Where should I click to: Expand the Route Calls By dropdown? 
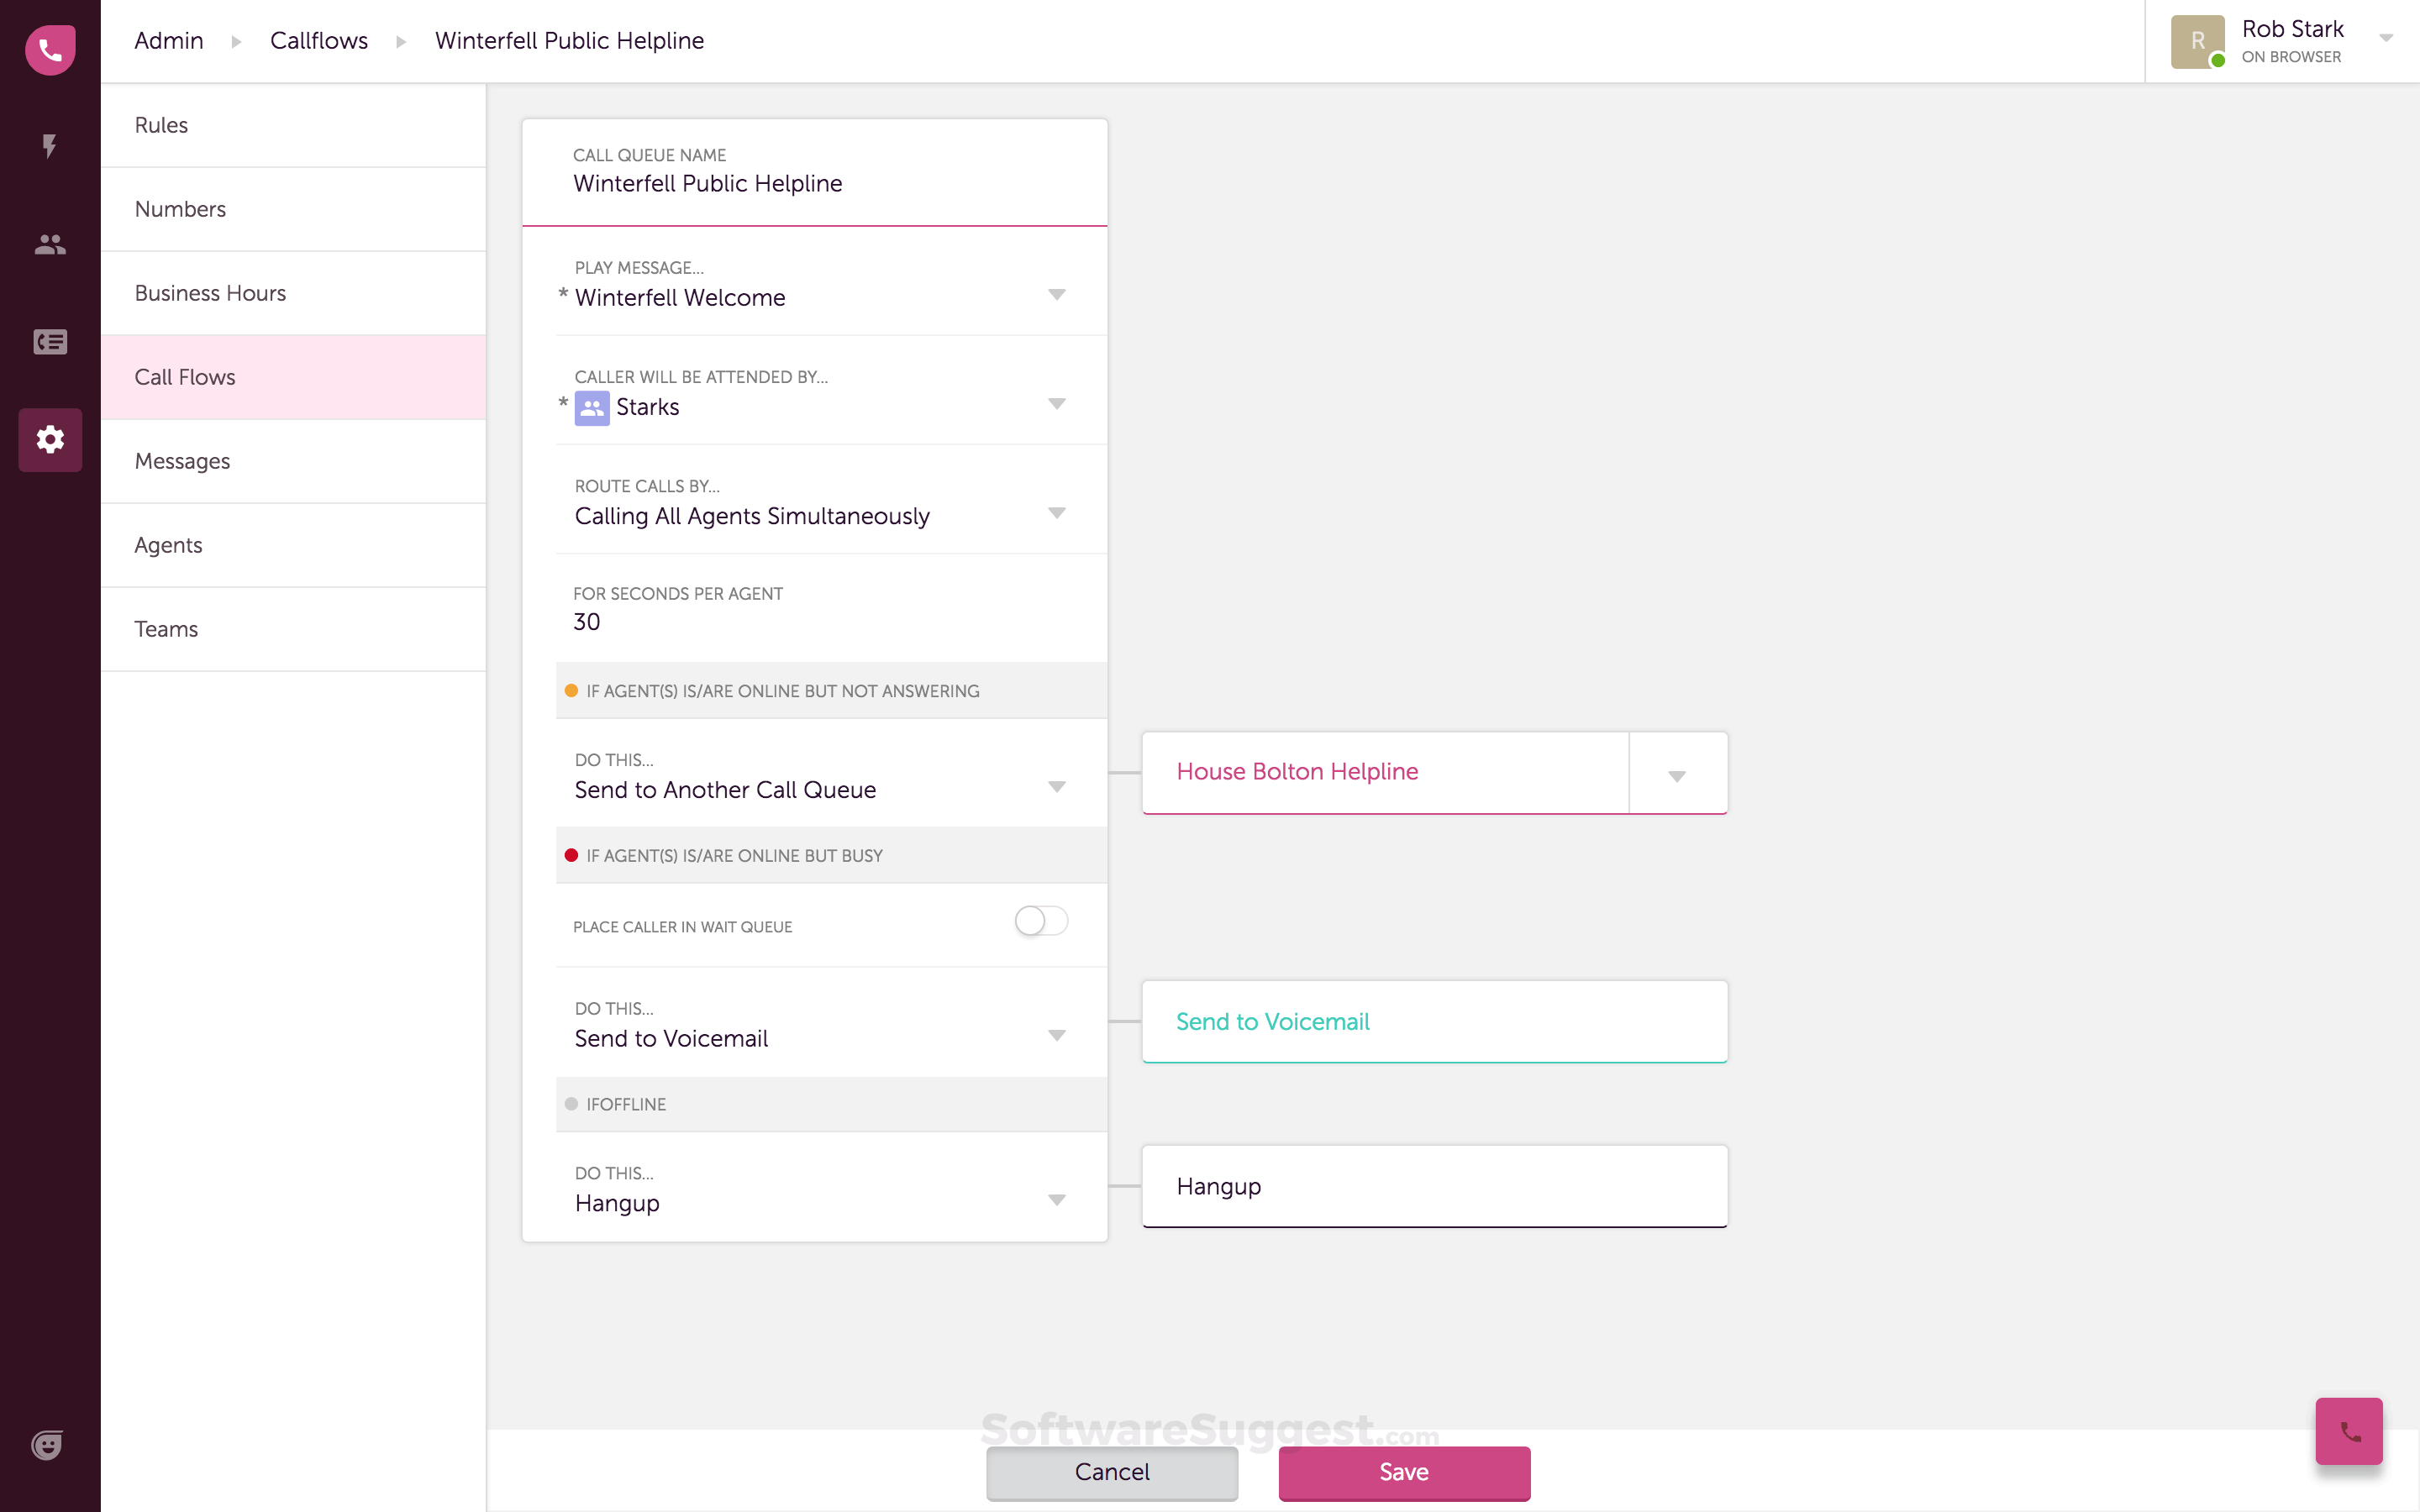[1057, 513]
